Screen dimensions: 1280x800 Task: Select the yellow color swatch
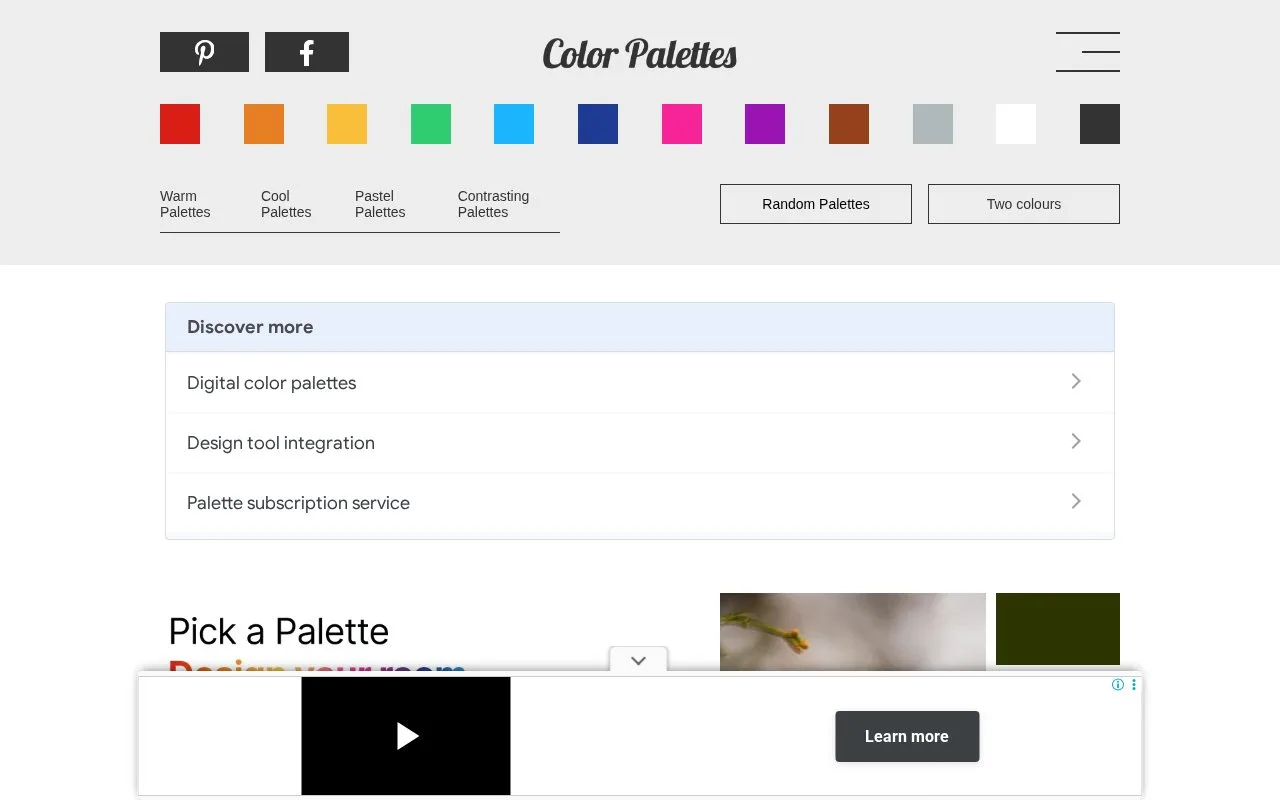pos(347,124)
